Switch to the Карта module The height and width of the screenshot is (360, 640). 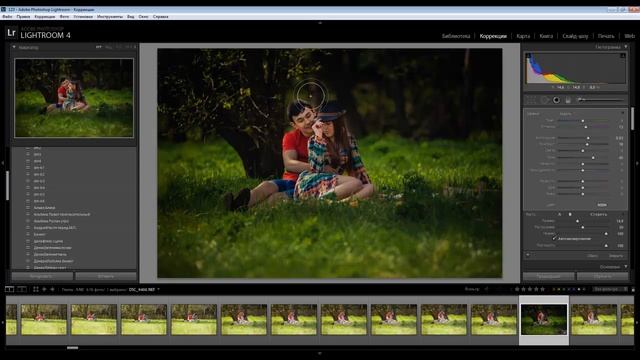tap(523, 36)
